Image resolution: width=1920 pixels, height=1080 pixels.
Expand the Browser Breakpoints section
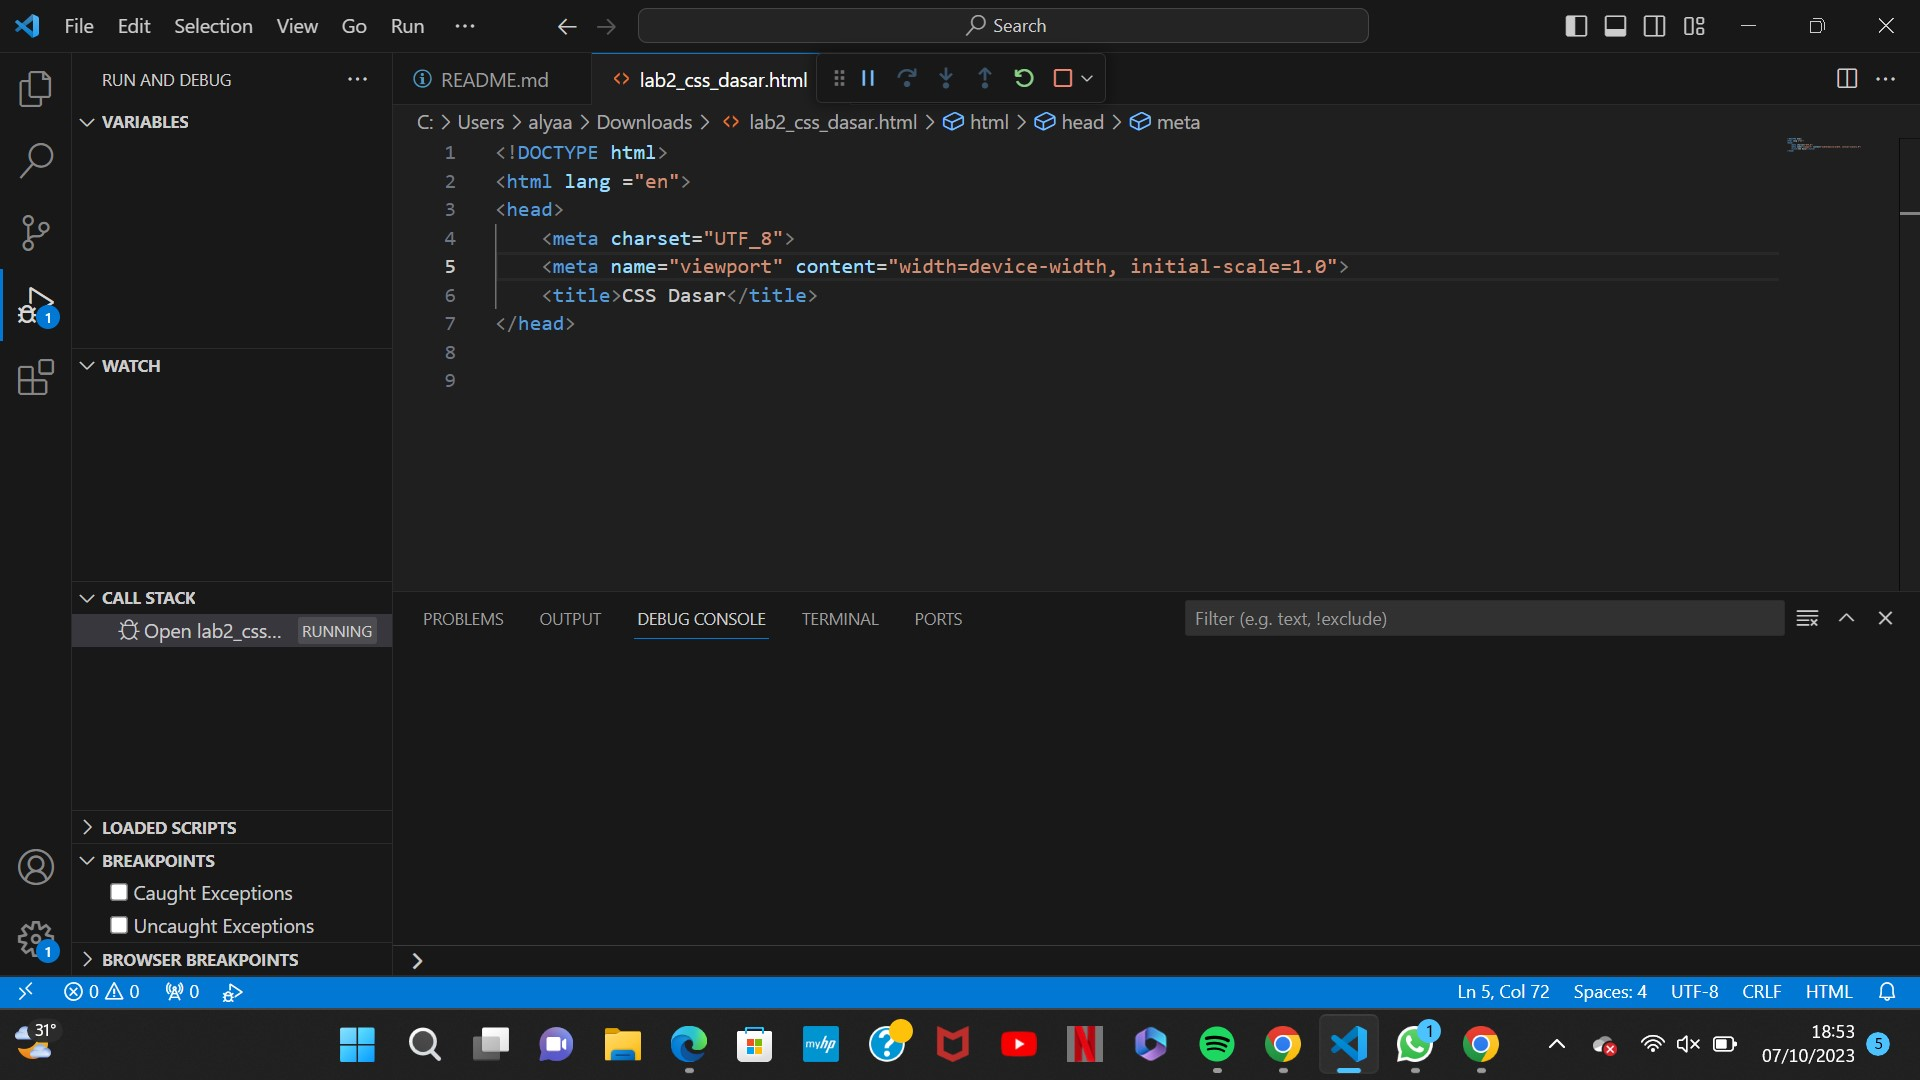point(88,959)
